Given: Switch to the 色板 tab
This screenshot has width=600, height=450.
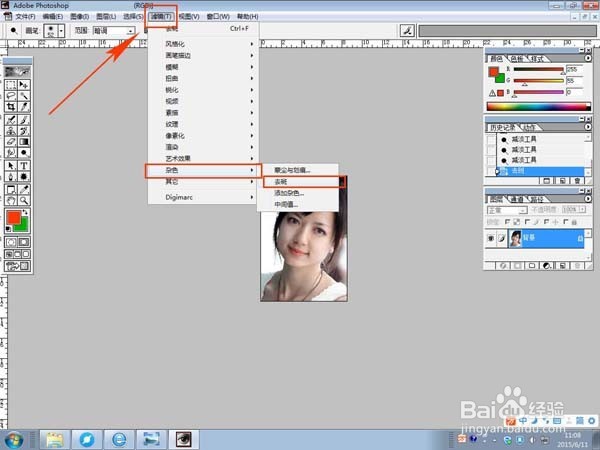Looking at the screenshot, I should 517,59.
